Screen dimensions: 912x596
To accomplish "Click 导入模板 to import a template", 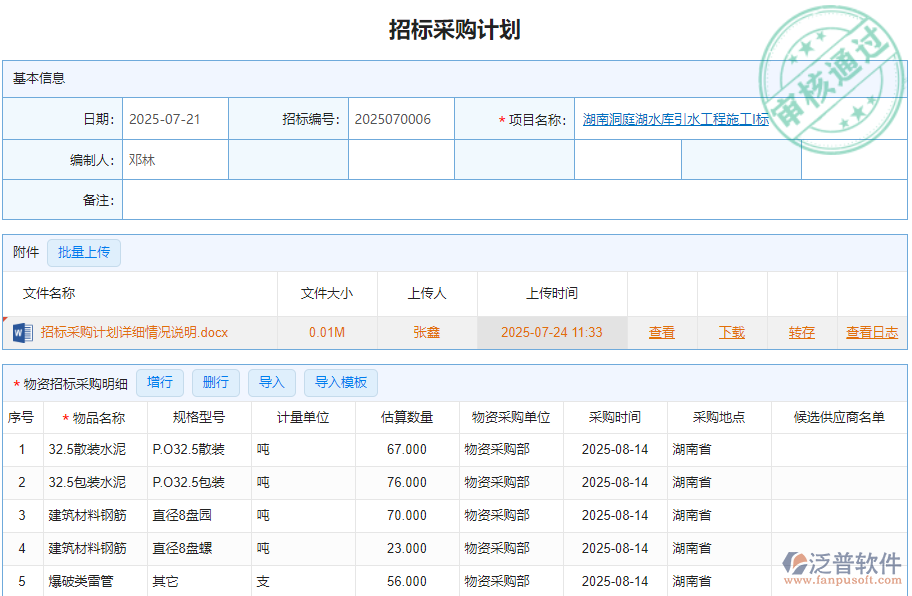I will 340,382.
